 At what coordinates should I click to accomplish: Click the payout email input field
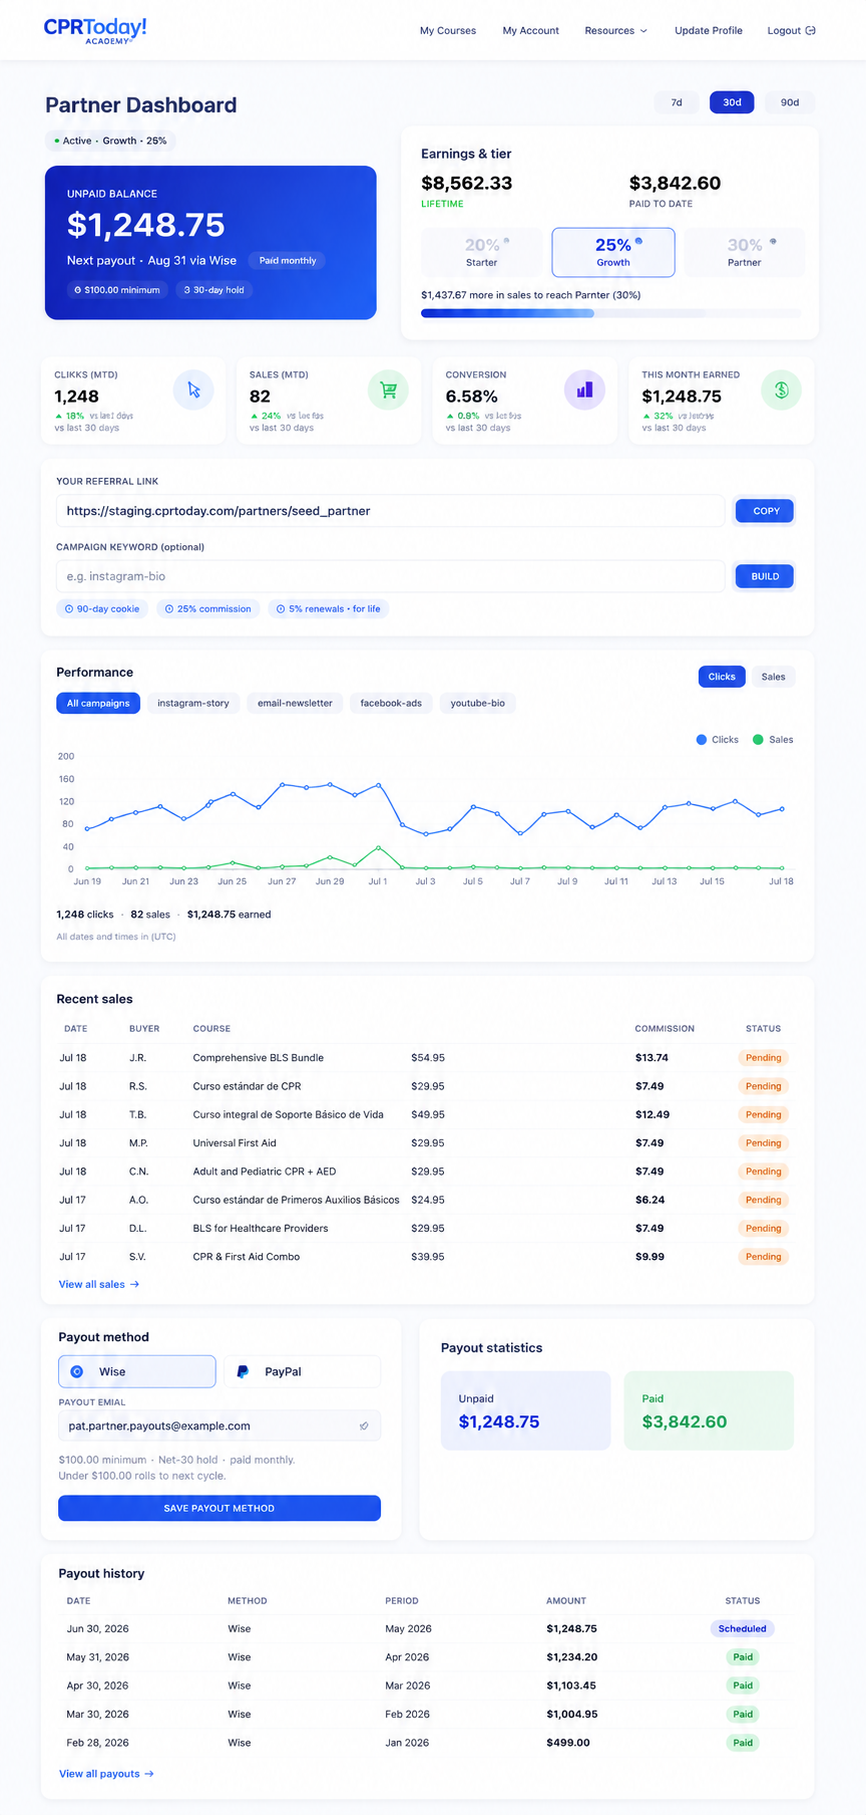219,1426
